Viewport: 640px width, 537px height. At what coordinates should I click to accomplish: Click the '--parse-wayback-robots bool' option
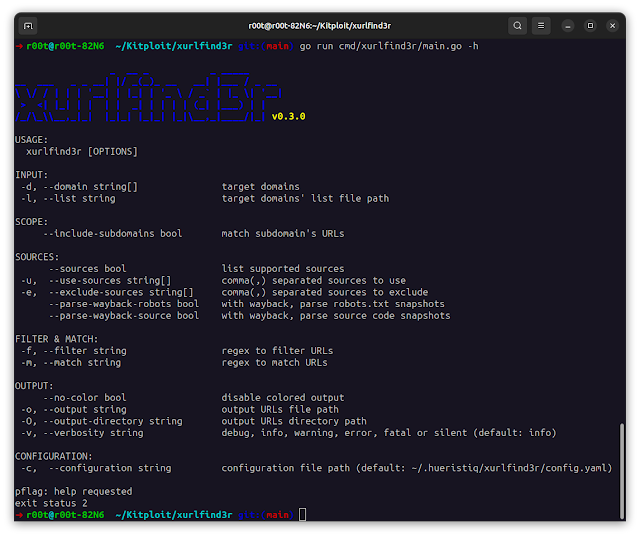[x=124, y=304]
